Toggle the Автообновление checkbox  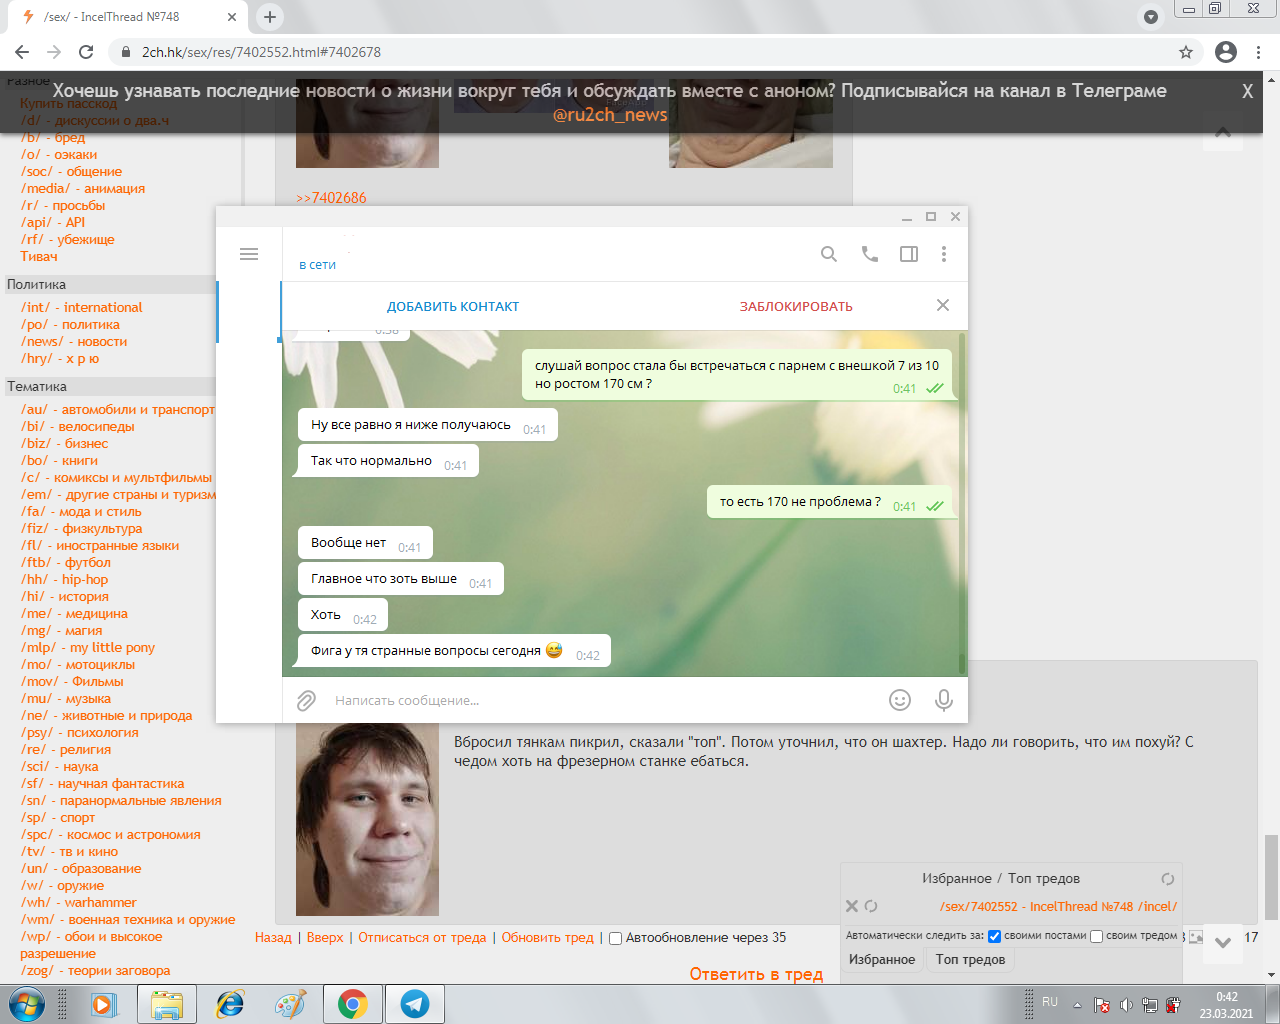click(x=616, y=938)
